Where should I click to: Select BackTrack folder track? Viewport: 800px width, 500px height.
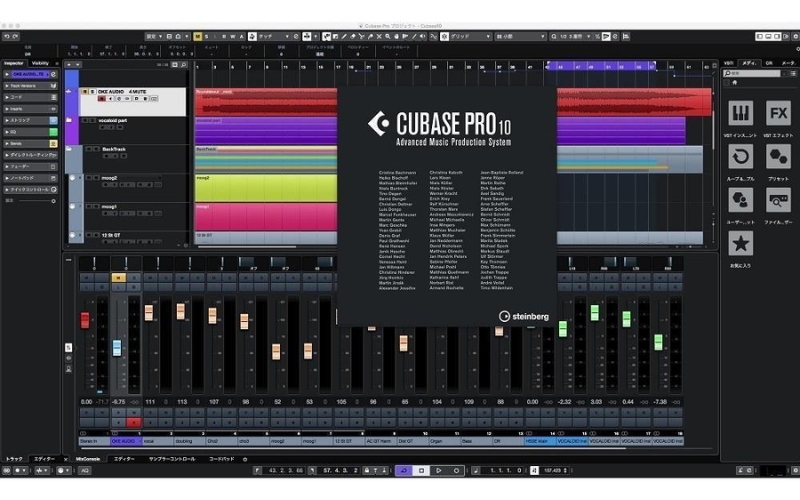[x=114, y=149]
